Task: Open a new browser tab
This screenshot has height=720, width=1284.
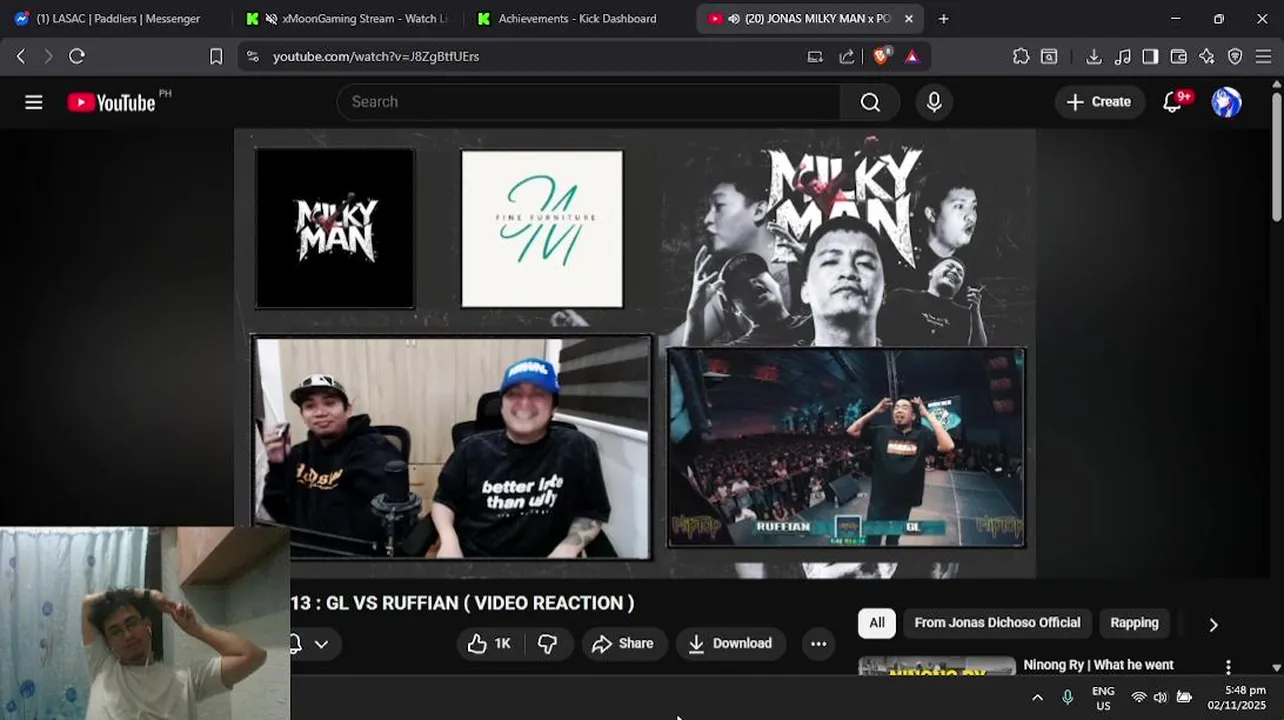Action: [x=943, y=18]
